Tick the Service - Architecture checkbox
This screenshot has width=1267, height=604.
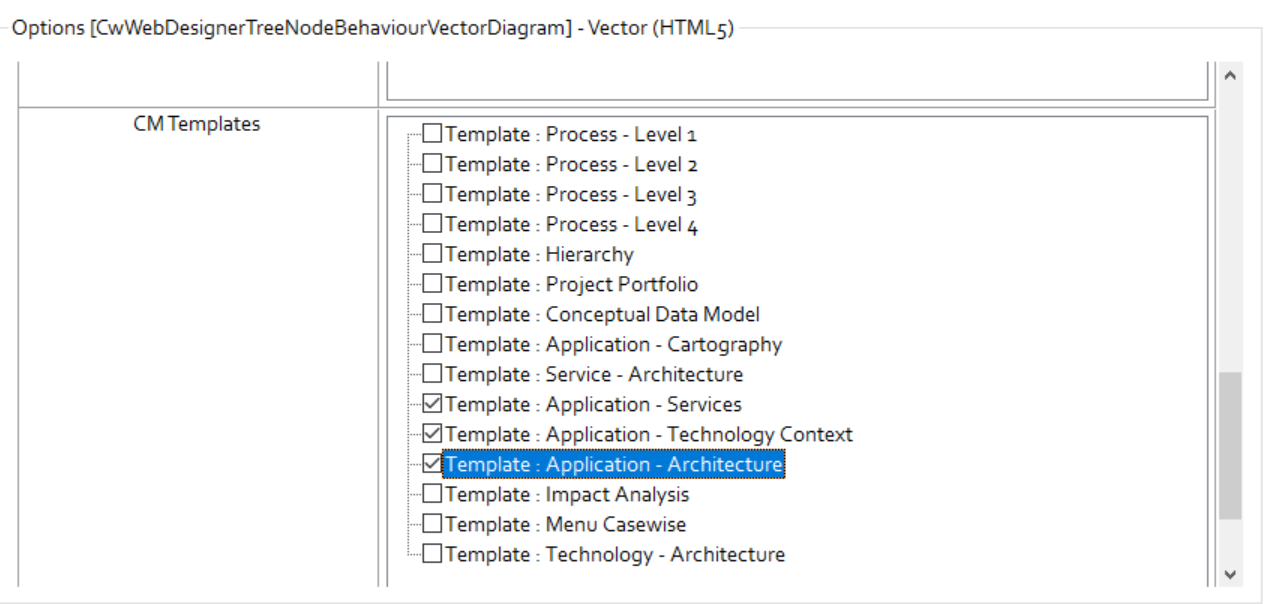click(432, 374)
